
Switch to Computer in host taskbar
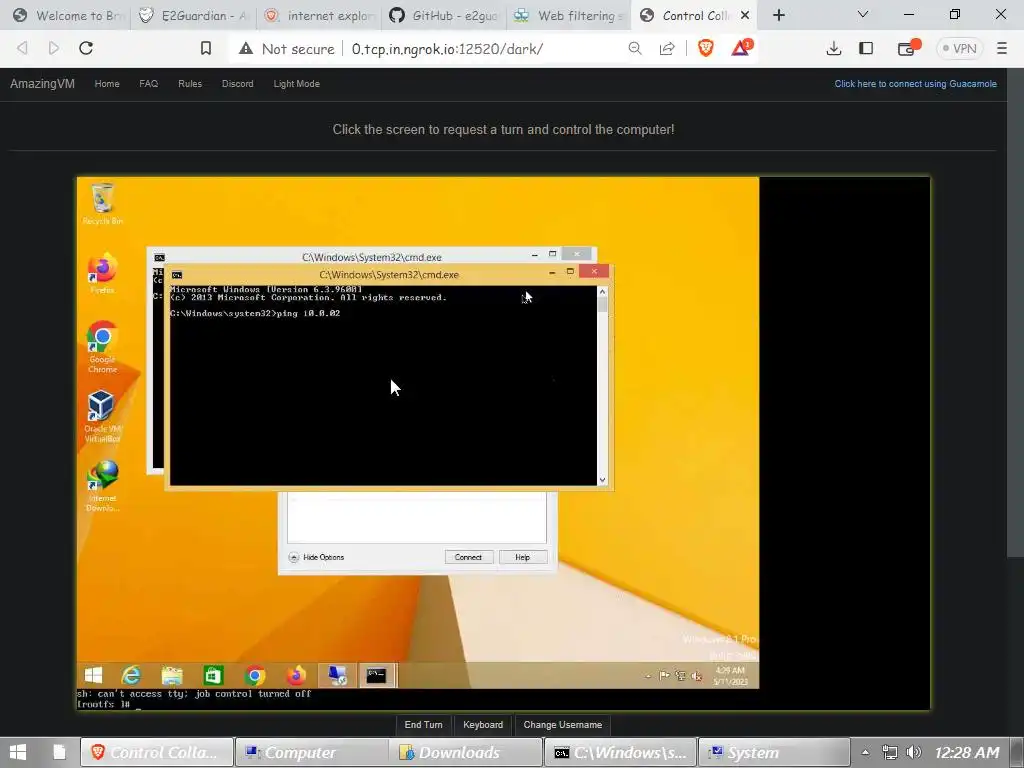[311, 752]
